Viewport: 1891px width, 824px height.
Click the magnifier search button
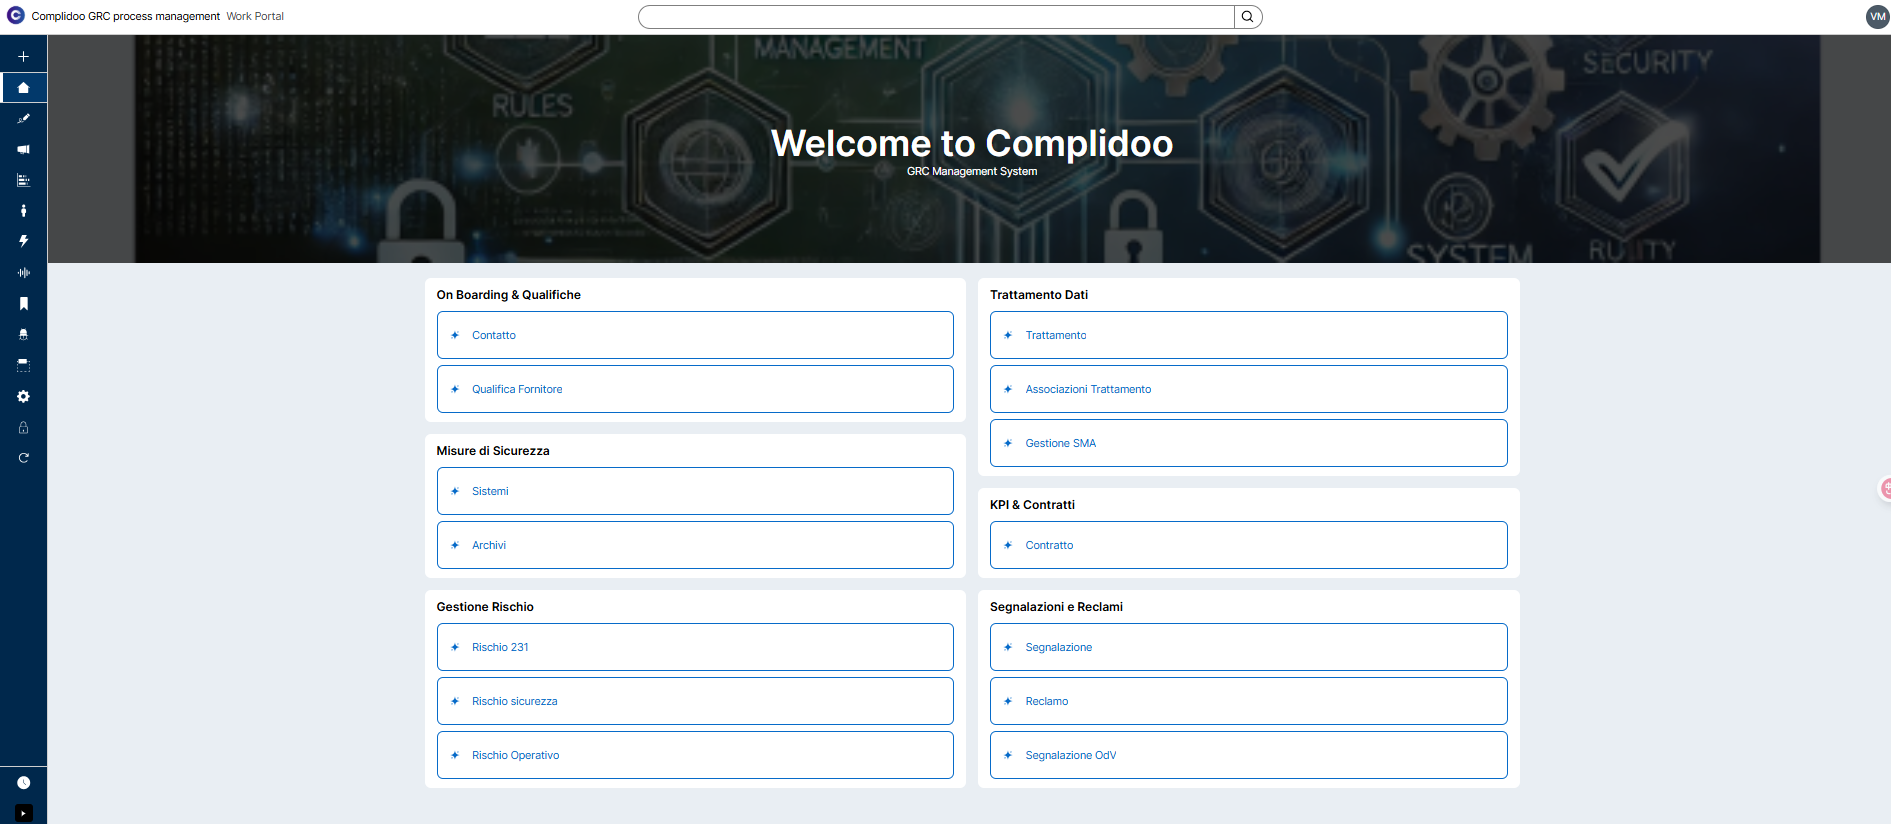(x=1248, y=17)
